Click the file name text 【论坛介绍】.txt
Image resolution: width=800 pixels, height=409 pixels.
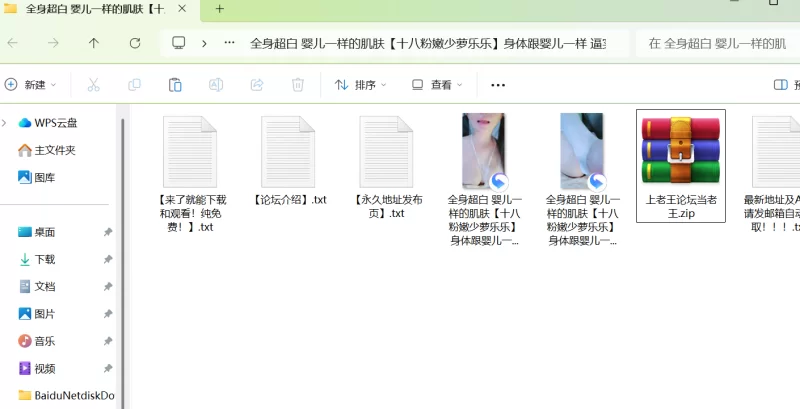[x=289, y=200]
